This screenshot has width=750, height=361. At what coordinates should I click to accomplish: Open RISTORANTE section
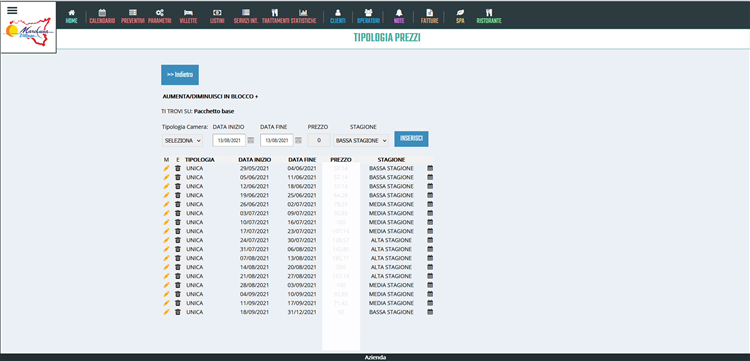point(488,17)
